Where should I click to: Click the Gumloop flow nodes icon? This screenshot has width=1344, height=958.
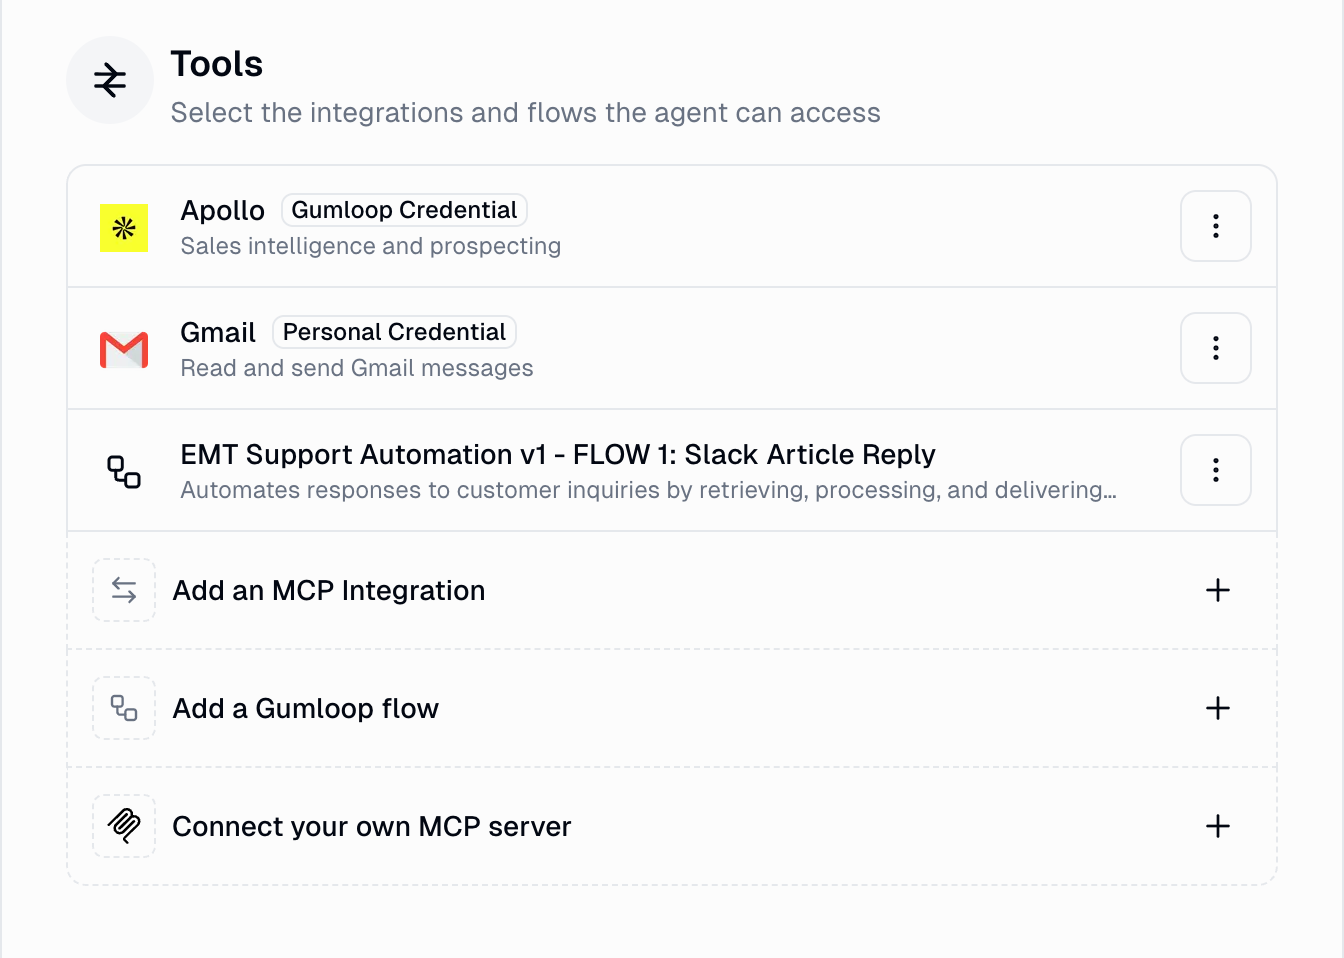tap(124, 708)
